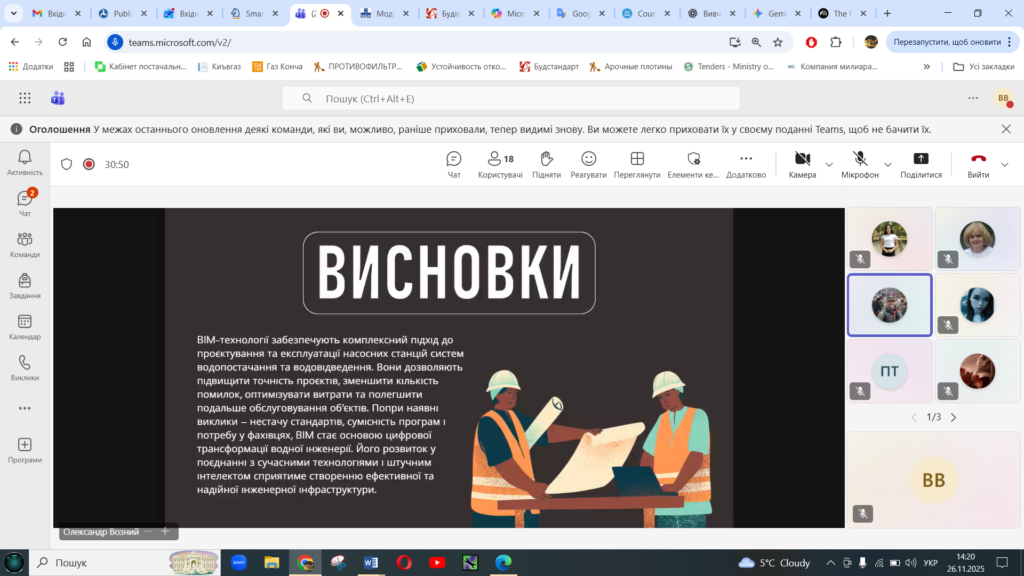The height and width of the screenshot is (576, 1024).
Task: Leave the meeting with Вийти button
Action: (x=978, y=164)
